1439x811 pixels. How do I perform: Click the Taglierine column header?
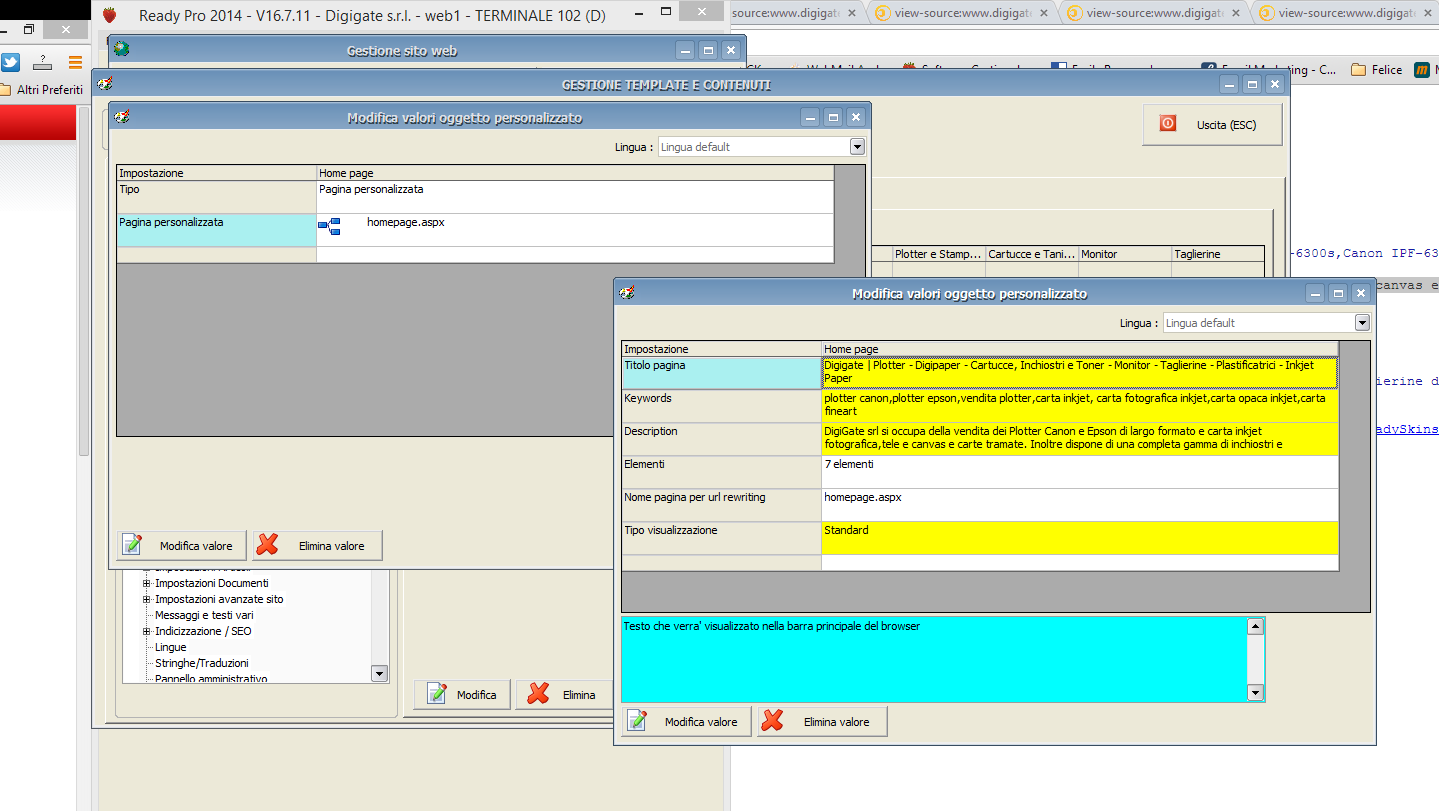1217,254
